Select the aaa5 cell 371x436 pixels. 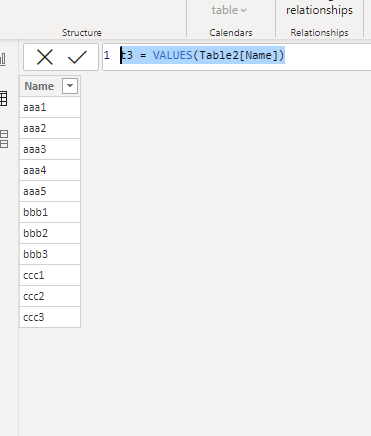tap(50, 191)
